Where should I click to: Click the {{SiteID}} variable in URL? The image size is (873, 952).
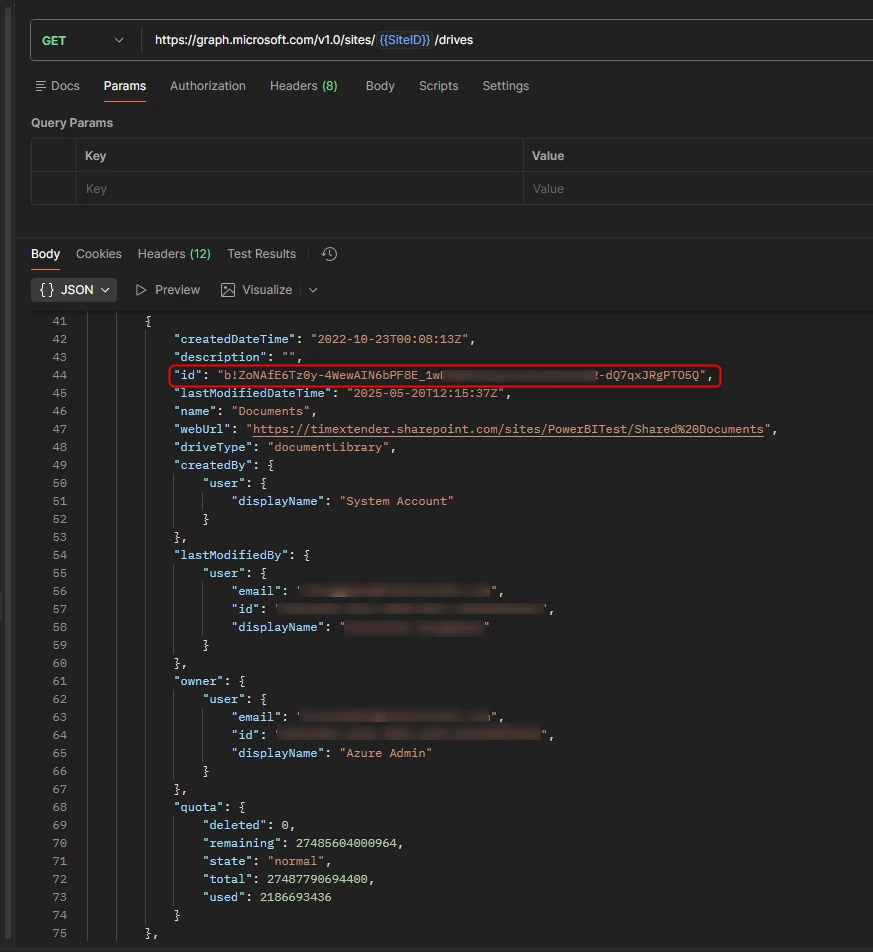pos(405,40)
